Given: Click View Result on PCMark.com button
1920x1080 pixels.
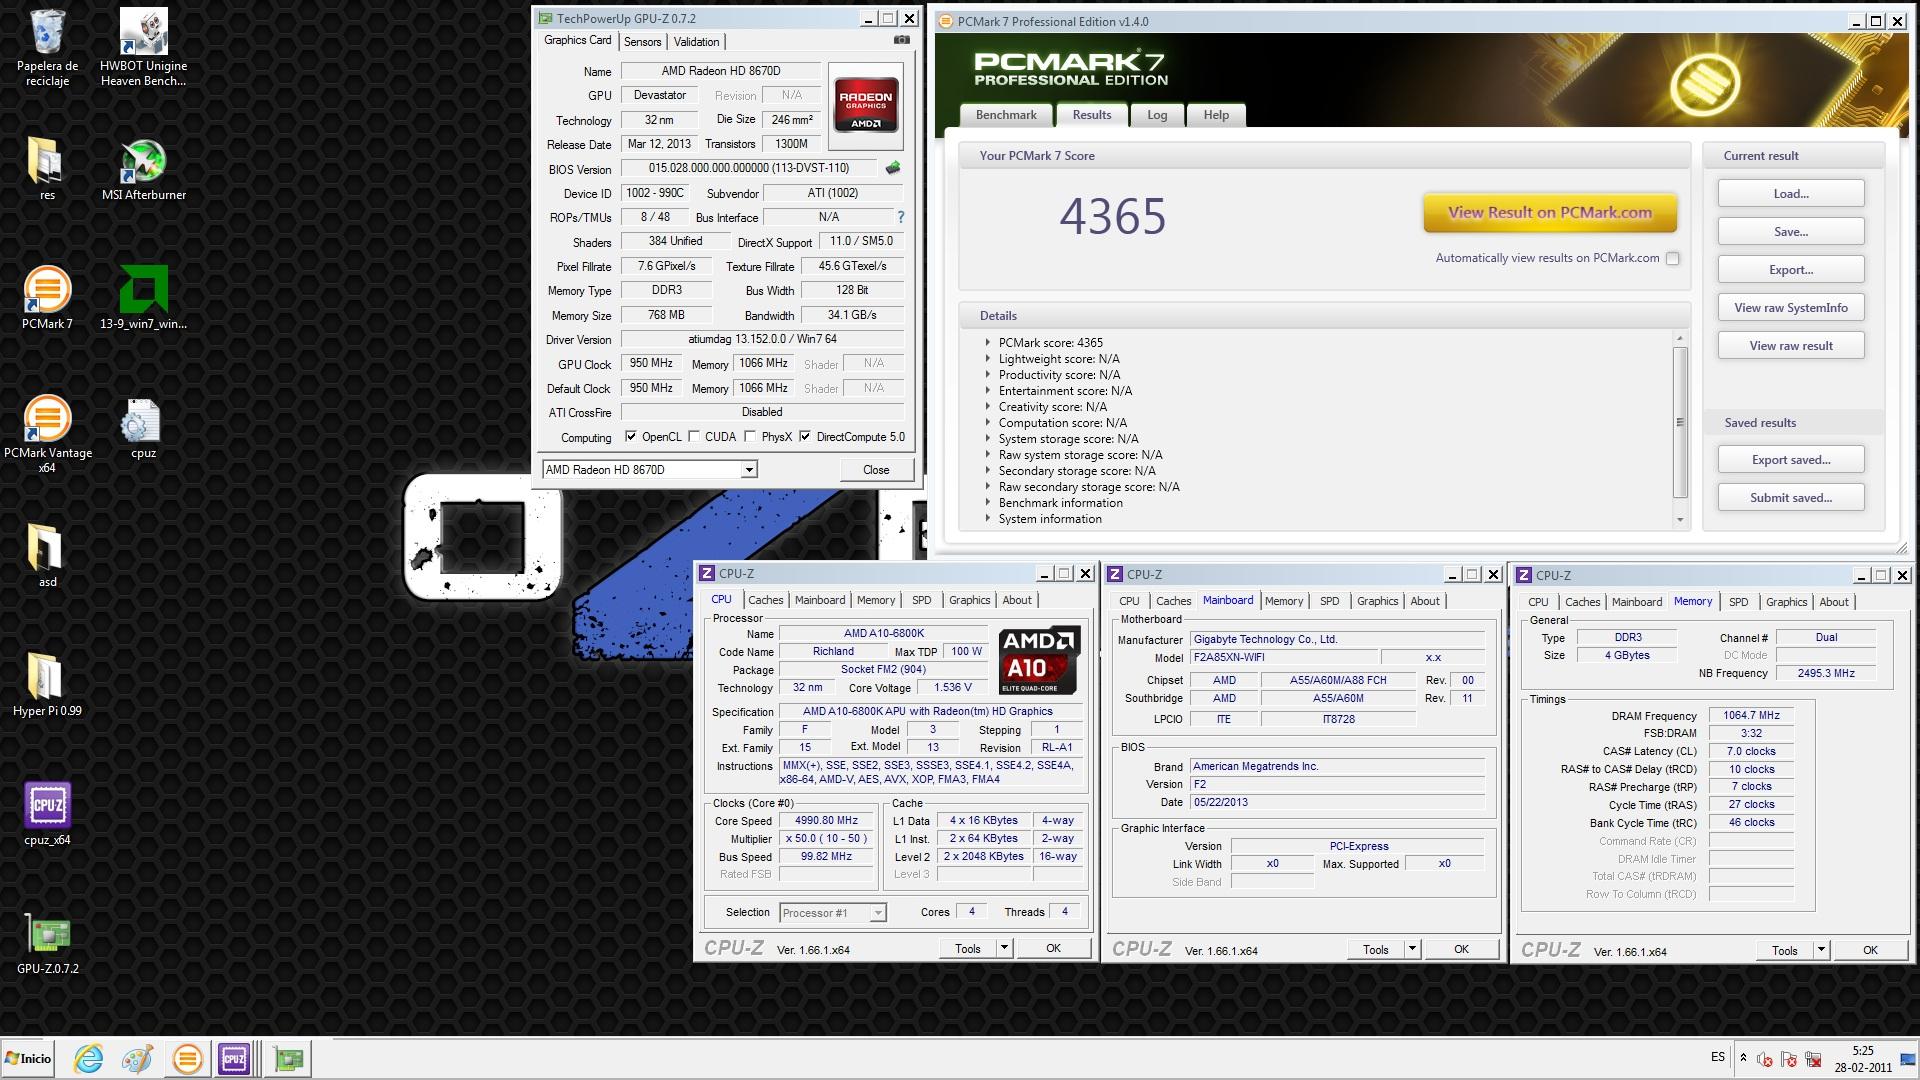Looking at the screenshot, I should (x=1549, y=213).
